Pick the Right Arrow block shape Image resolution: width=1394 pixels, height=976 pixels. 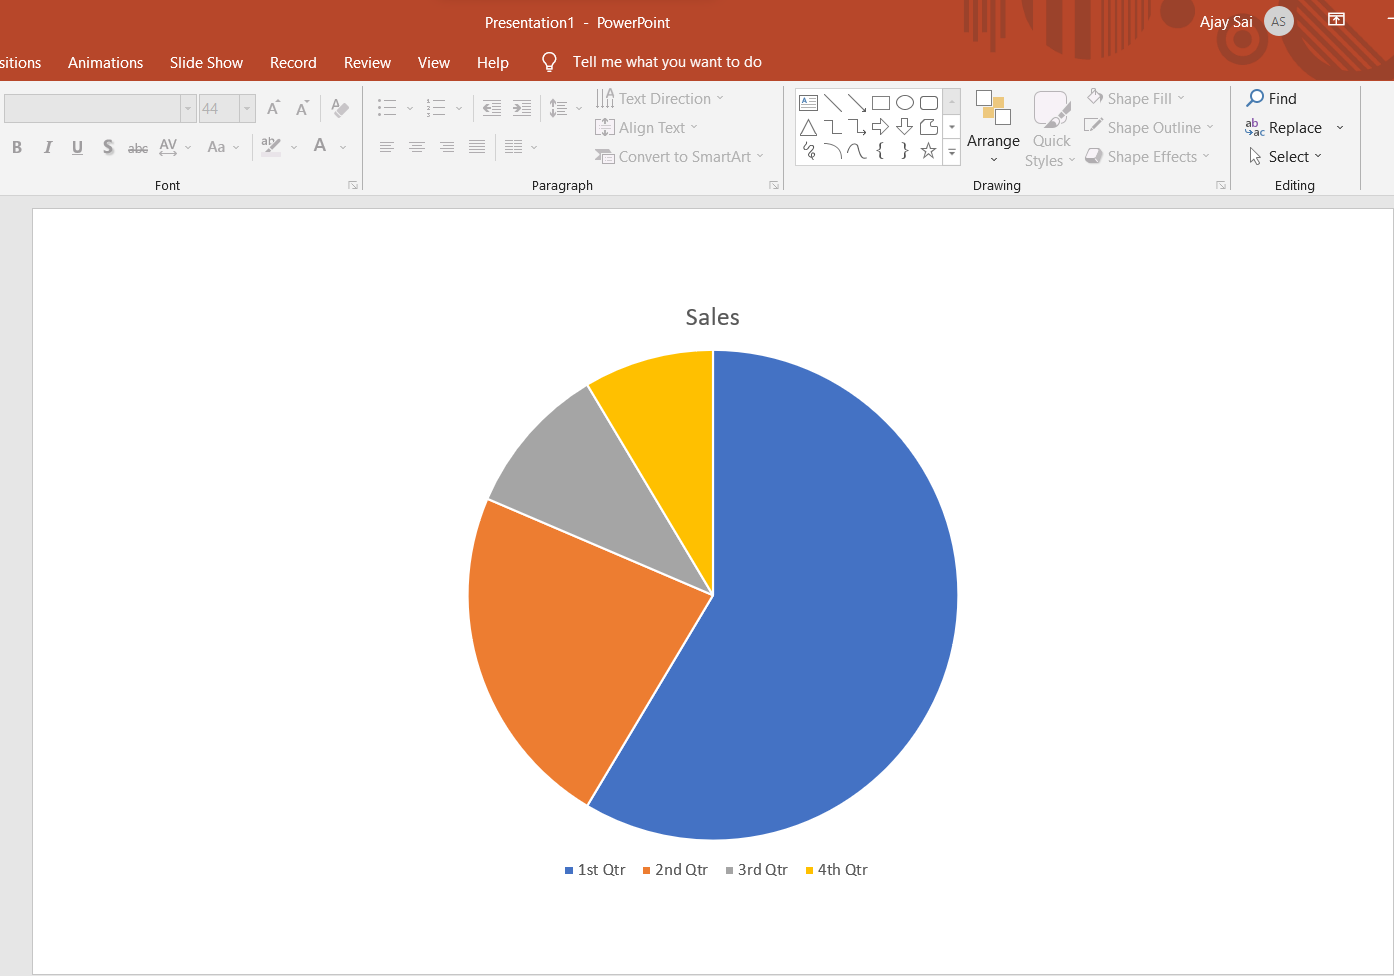tap(880, 127)
